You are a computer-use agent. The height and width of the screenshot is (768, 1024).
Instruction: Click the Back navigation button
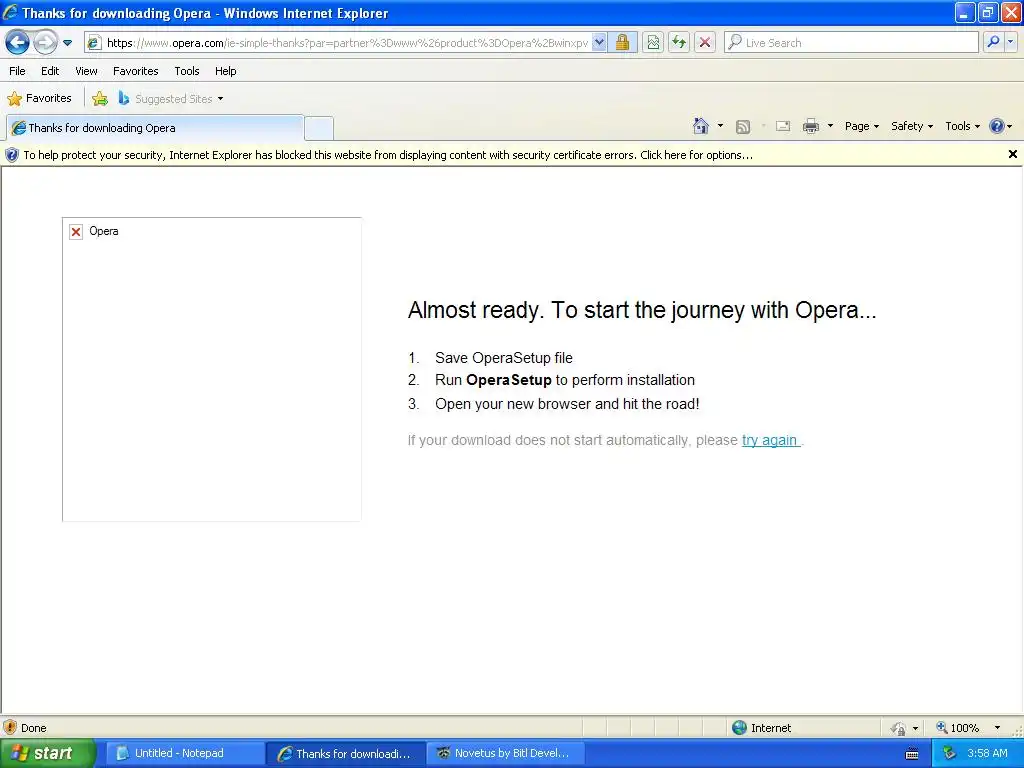pyautogui.click(x=18, y=43)
